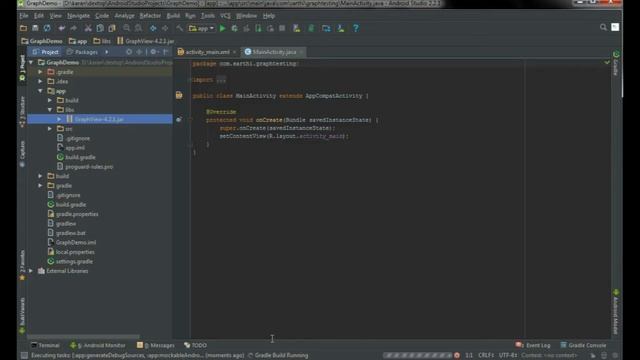Open the Navigate menu
Viewport: 640px width, 360px height.
(x=78, y=16)
